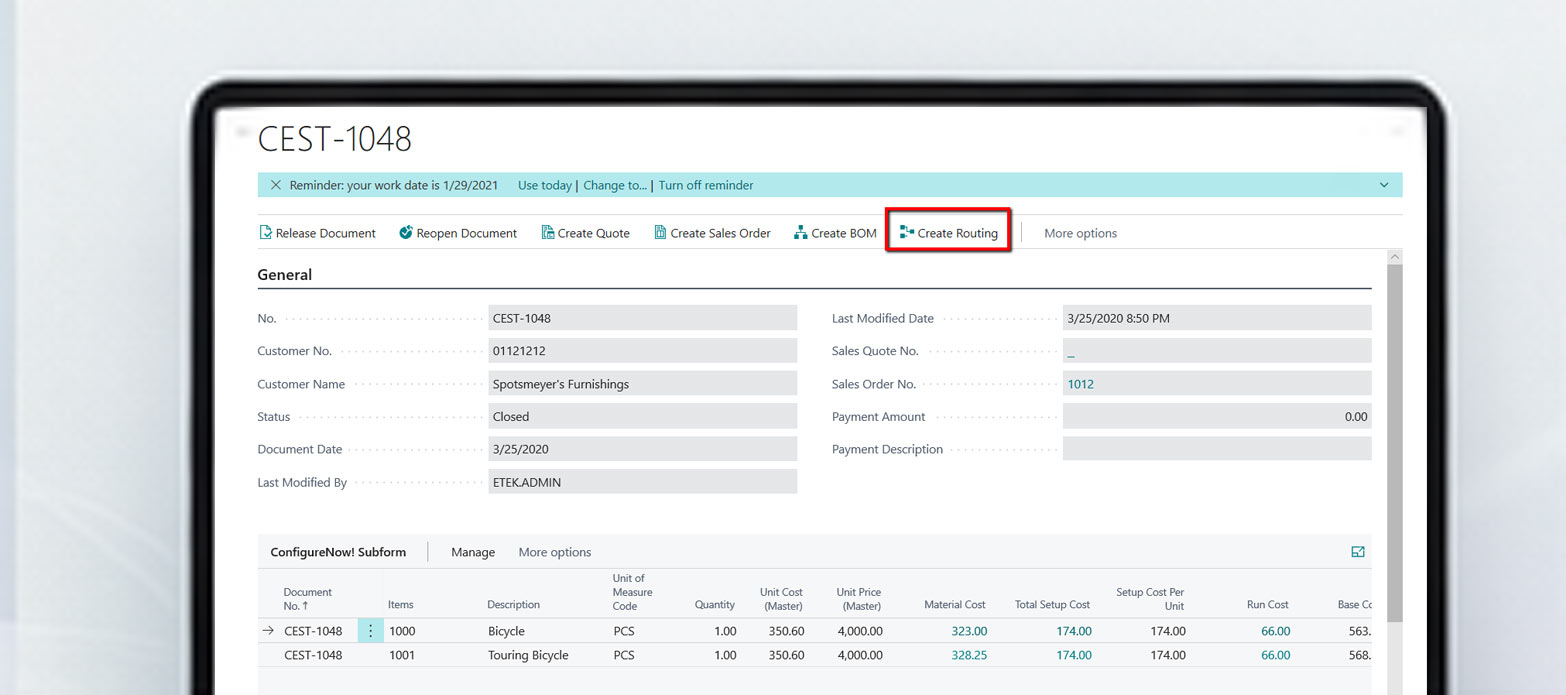The height and width of the screenshot is (695, 1566).
Task: Sort by the Document No. column header
Action: [x=307, y=598]
